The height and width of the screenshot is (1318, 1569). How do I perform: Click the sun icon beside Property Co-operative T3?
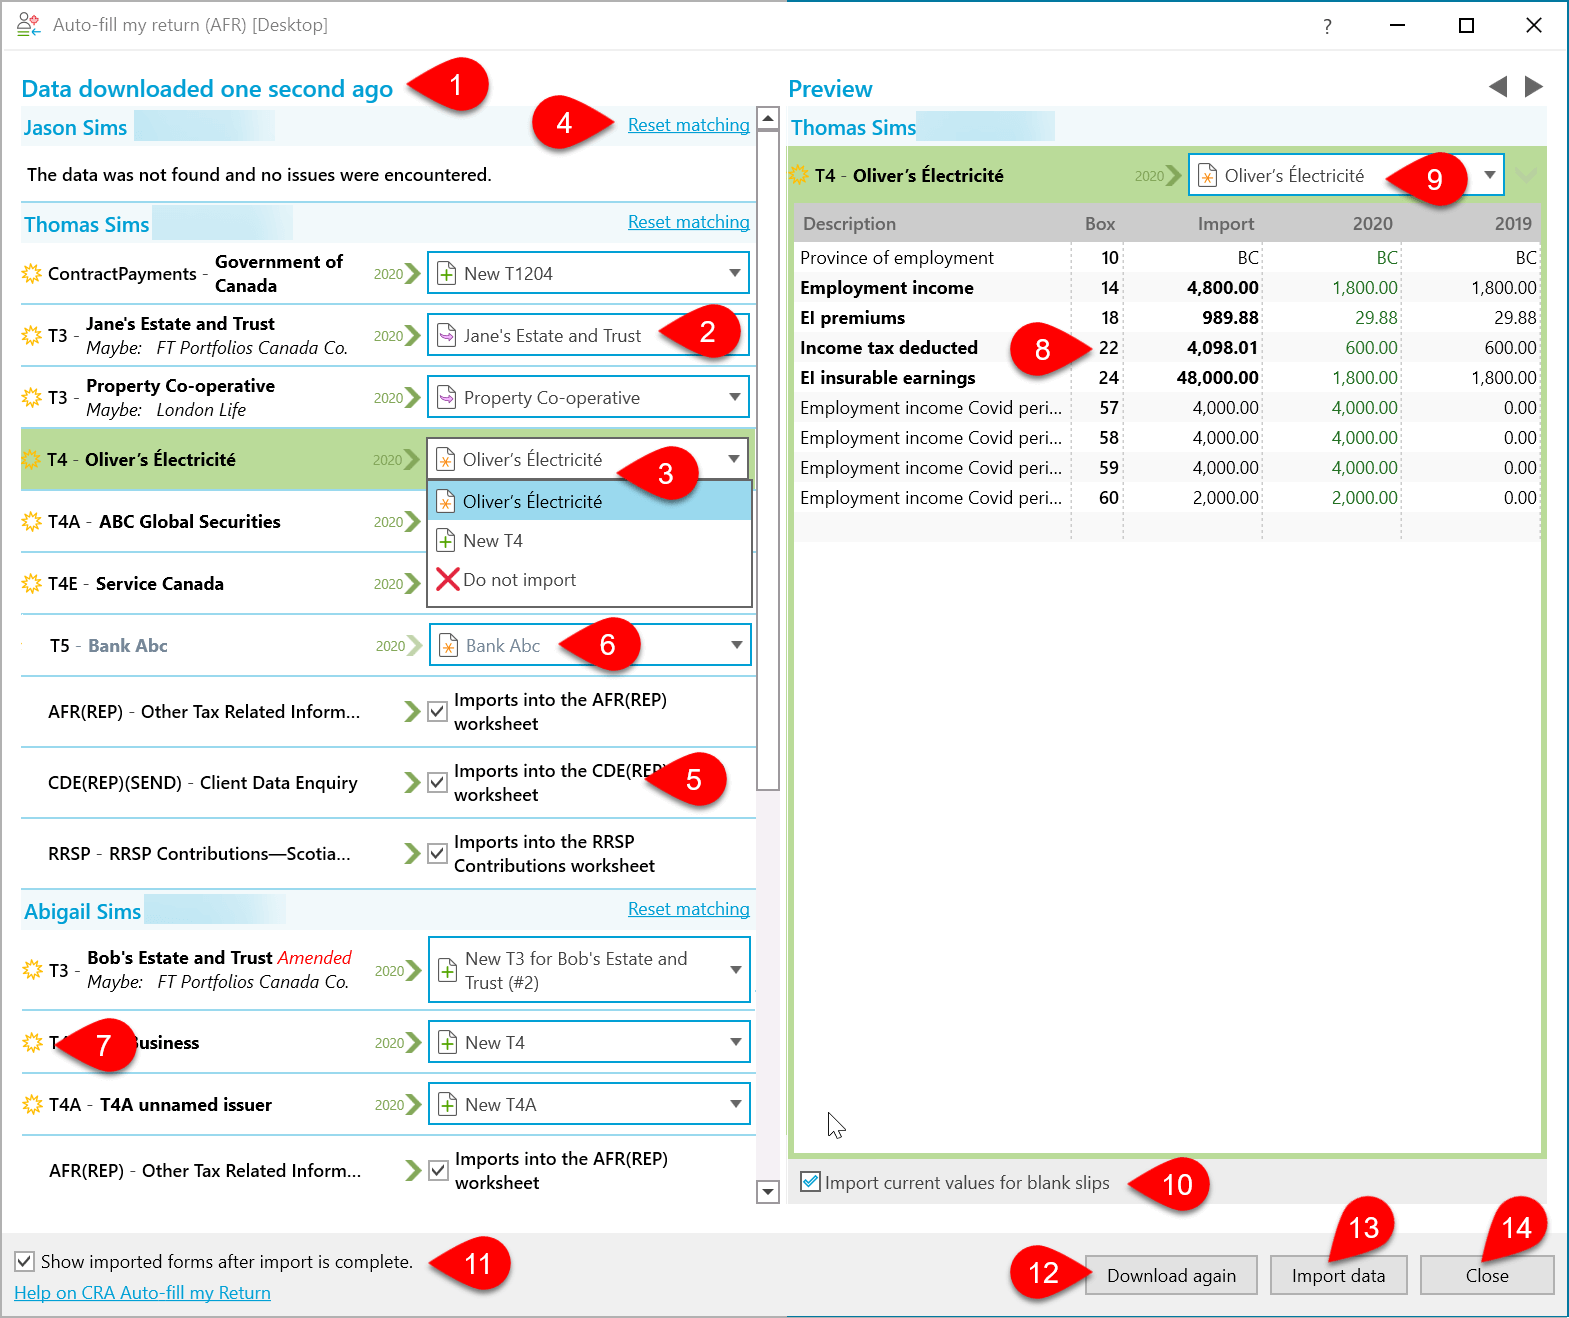(32, 397)
